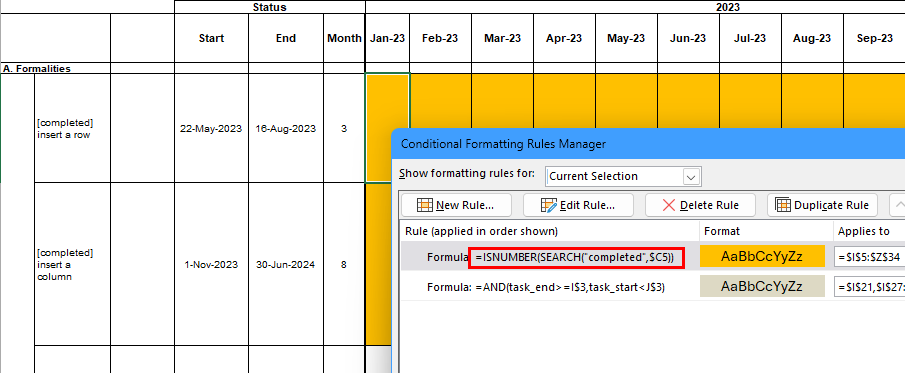Click the beige AaBbCcYyZz format preview
This screenshot has height=373, width=905.
coord(761,287)
